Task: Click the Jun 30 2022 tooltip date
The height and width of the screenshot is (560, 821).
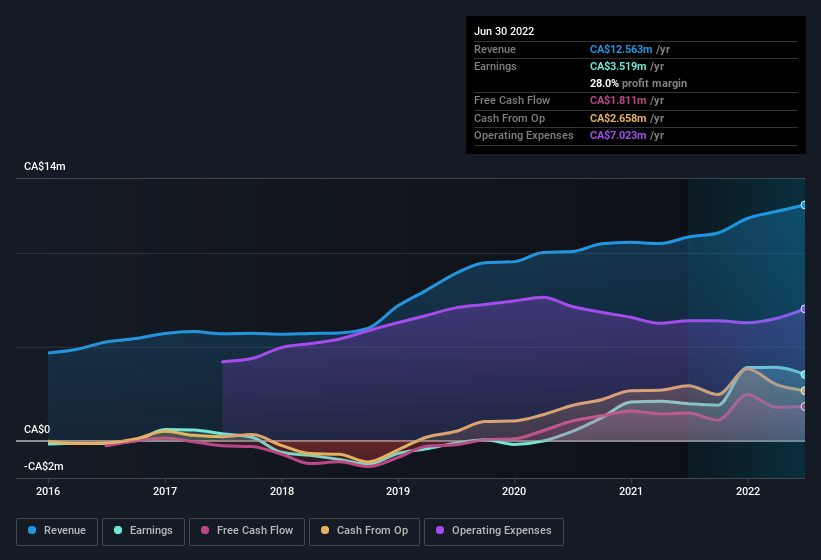Action: [x=504, y=31]
